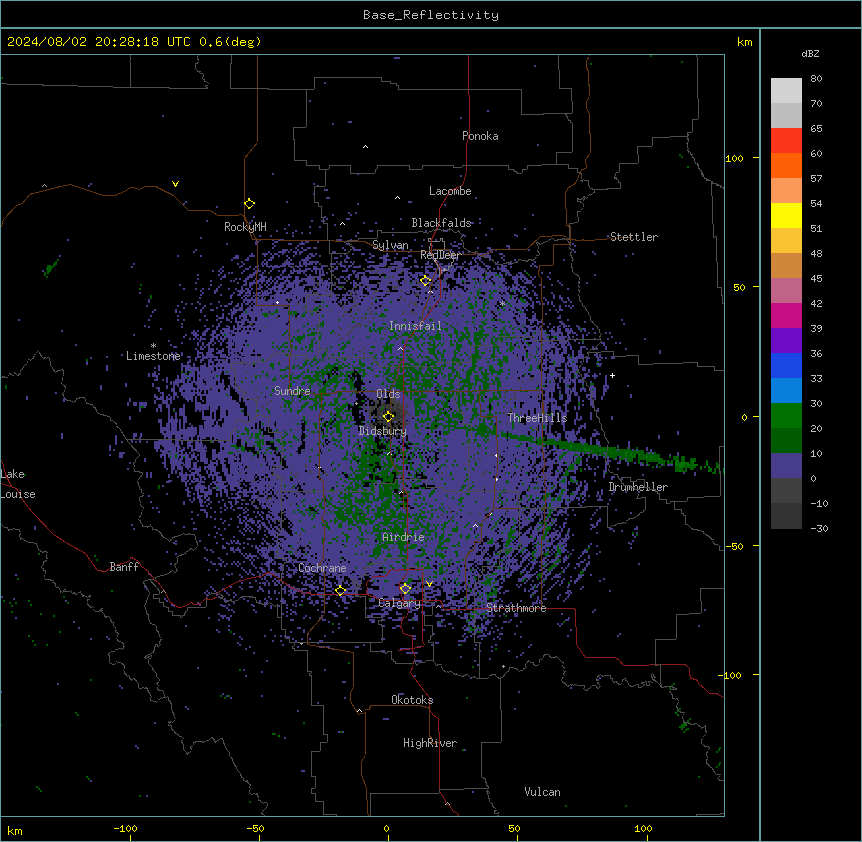Click the Stettler label
The width and height of the screenshot is (862, 842).
coord(634,237)
